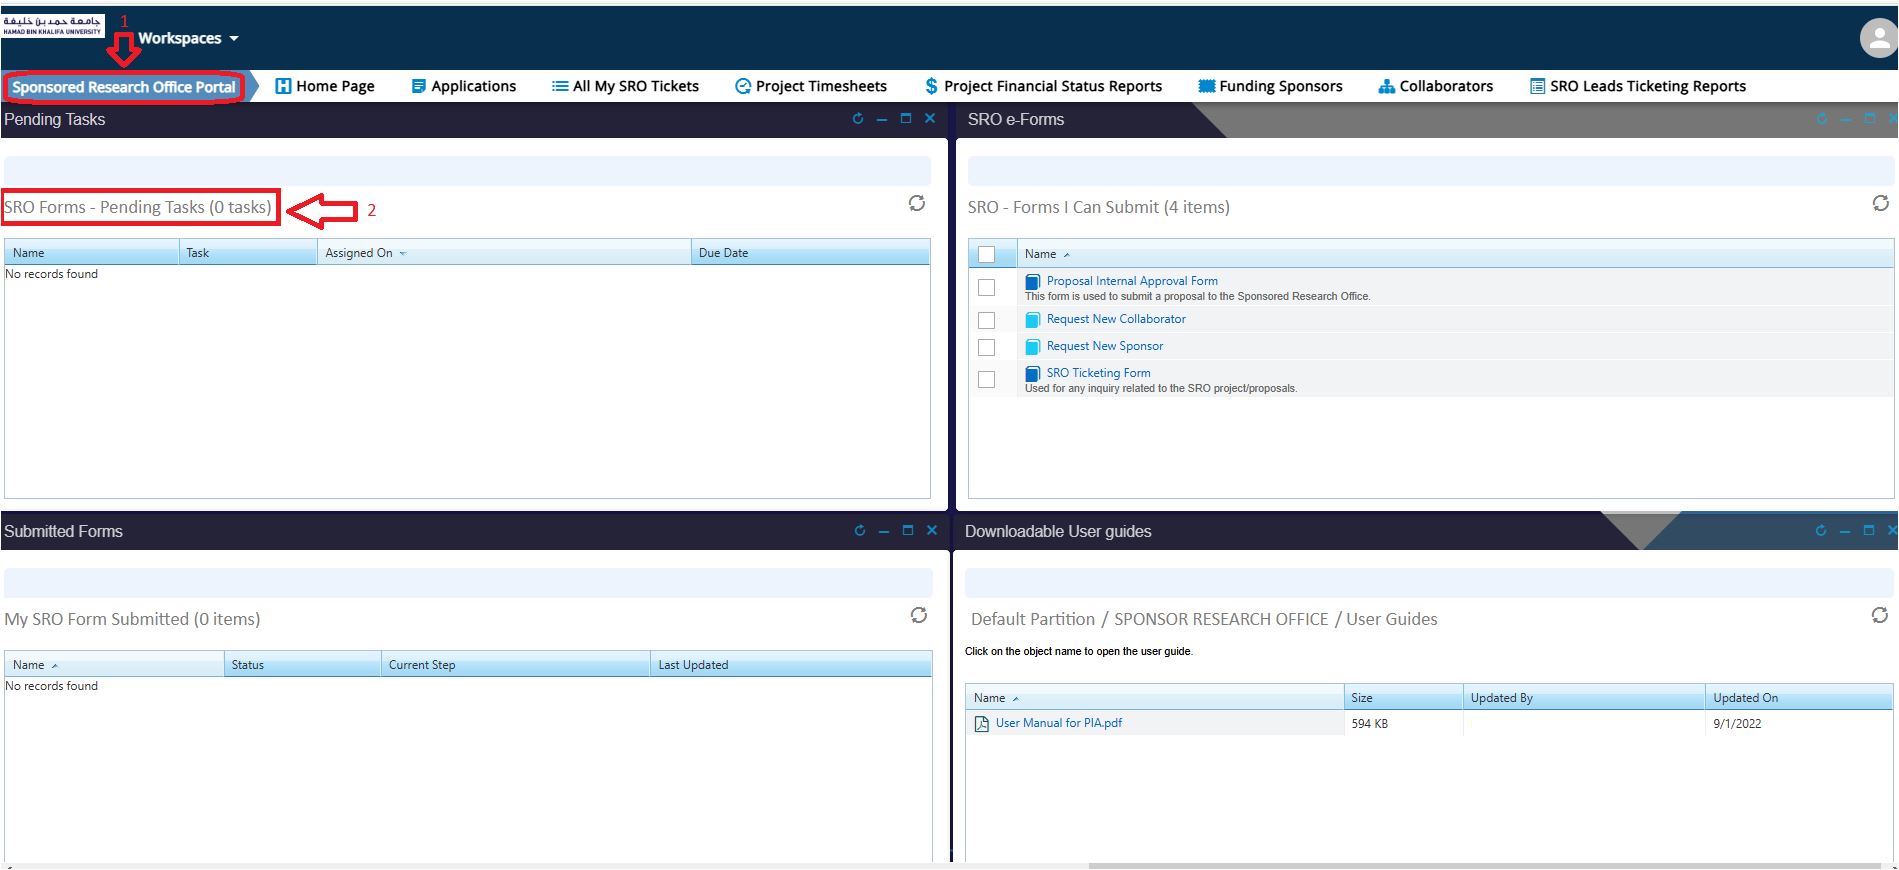Open the All My SRO Tickets tab
This screenshot has width=1899, height=870.
(625, 86)
